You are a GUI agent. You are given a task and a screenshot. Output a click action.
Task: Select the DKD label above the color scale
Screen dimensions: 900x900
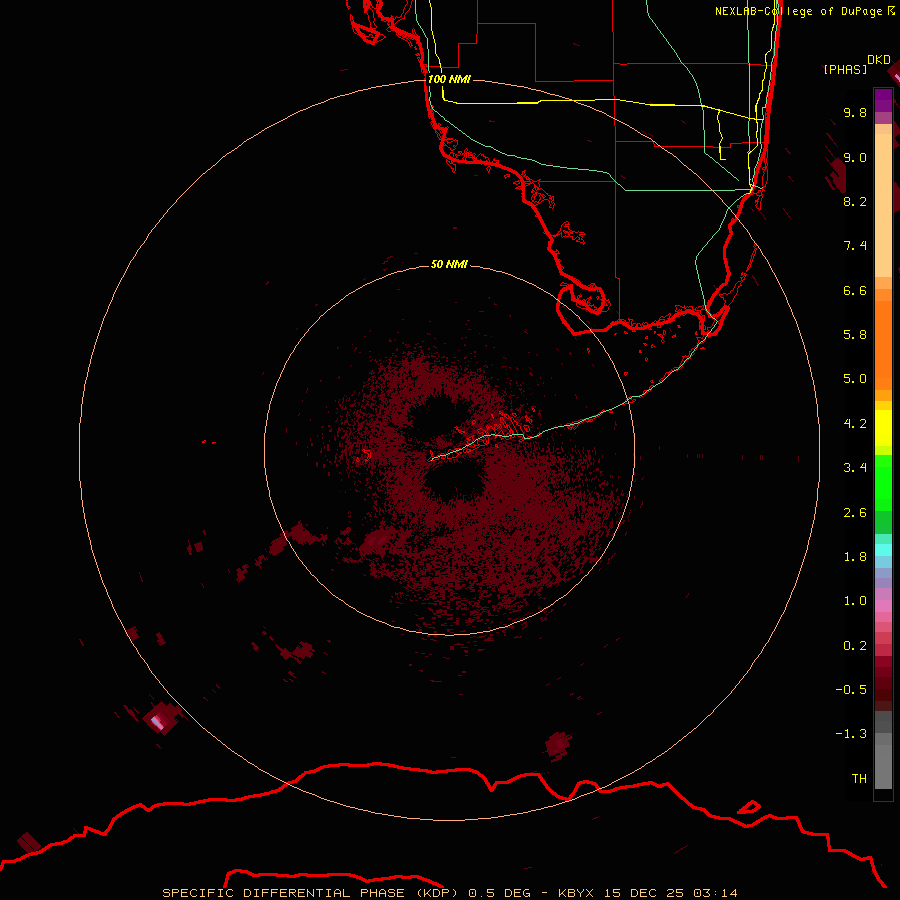pyautogui.click(x=878, y=60)
